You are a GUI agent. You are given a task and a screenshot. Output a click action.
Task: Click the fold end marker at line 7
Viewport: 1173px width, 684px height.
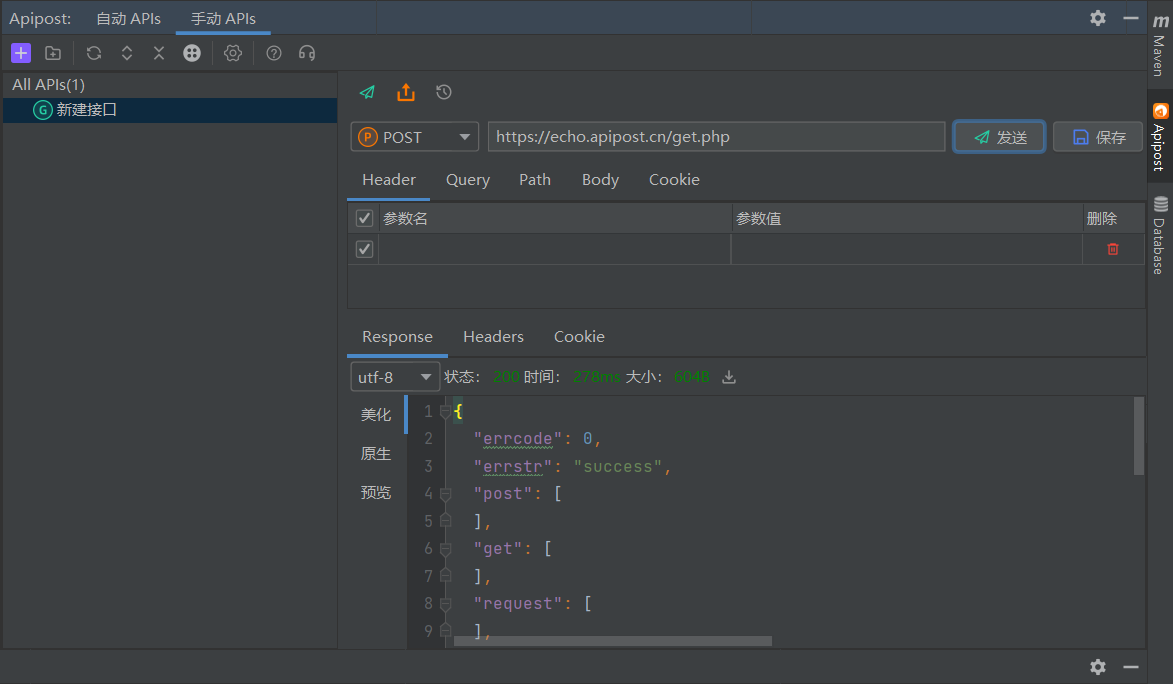[x=445, y=576]
